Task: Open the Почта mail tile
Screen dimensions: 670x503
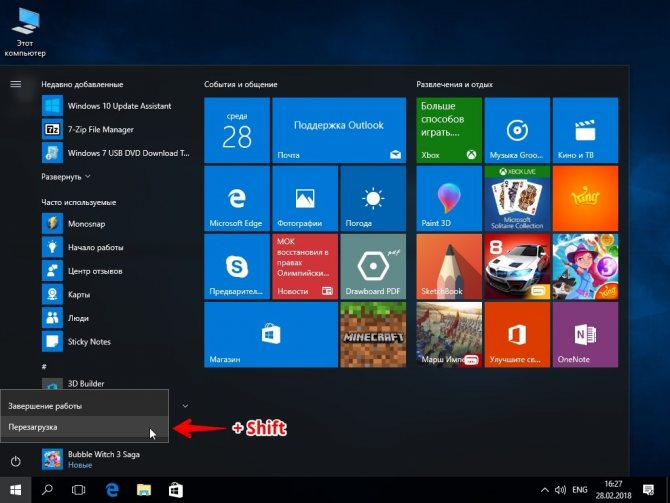Action: click(339, 130)
